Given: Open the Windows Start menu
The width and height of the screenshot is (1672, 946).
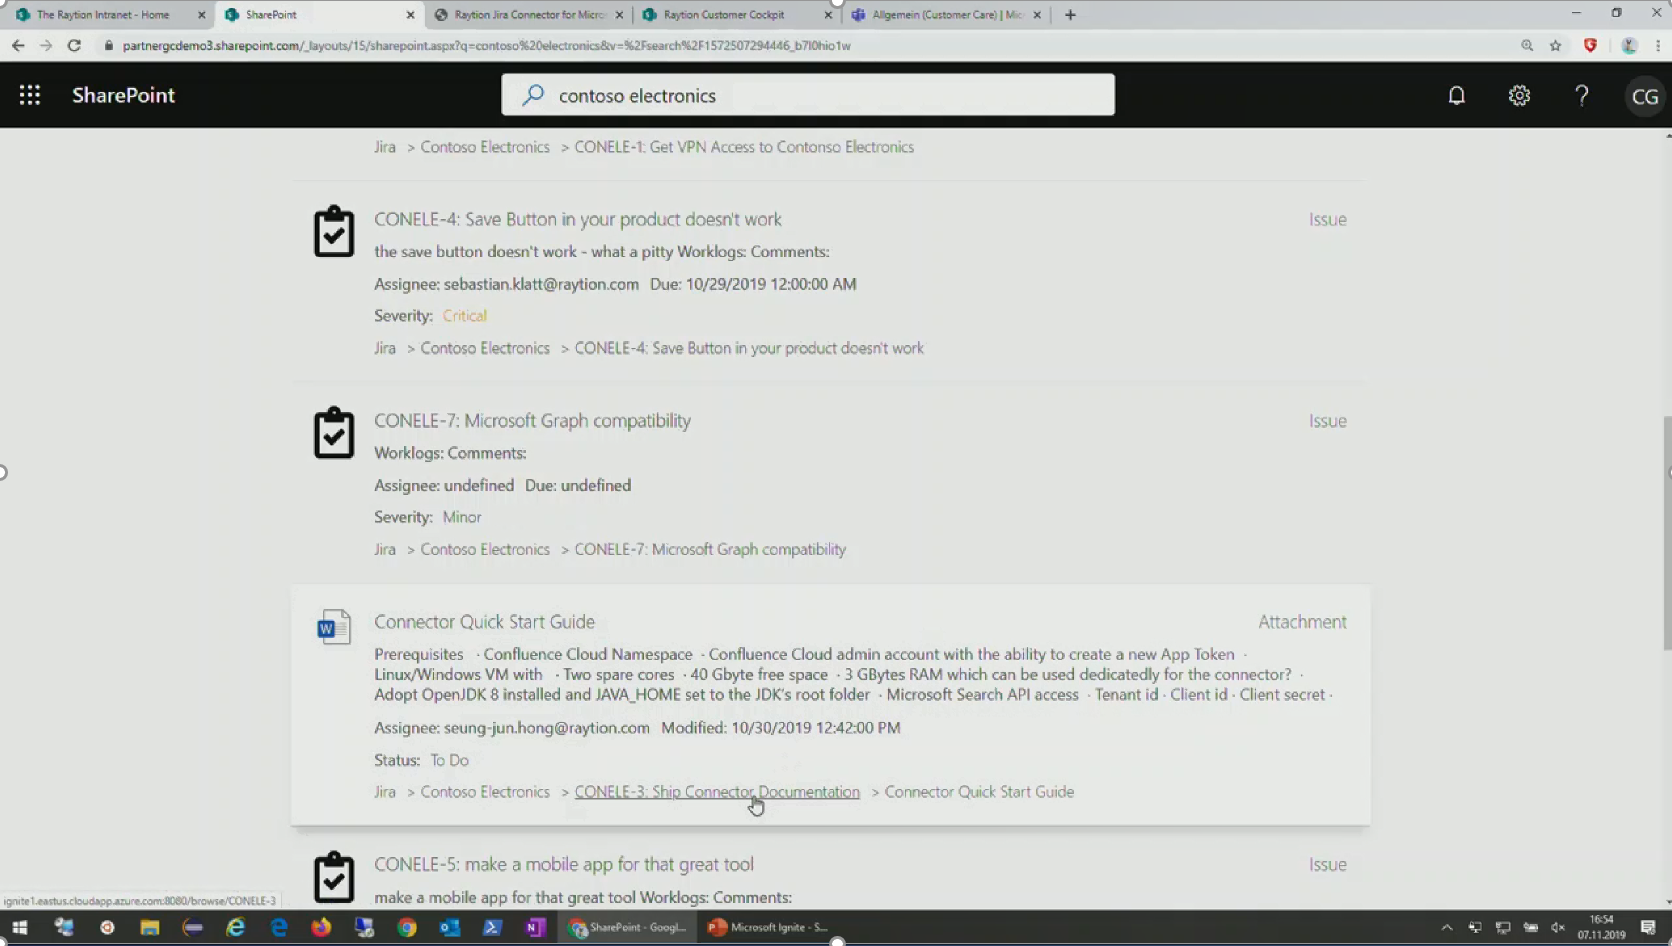Looking at the screenshot, I should [19, 927].
